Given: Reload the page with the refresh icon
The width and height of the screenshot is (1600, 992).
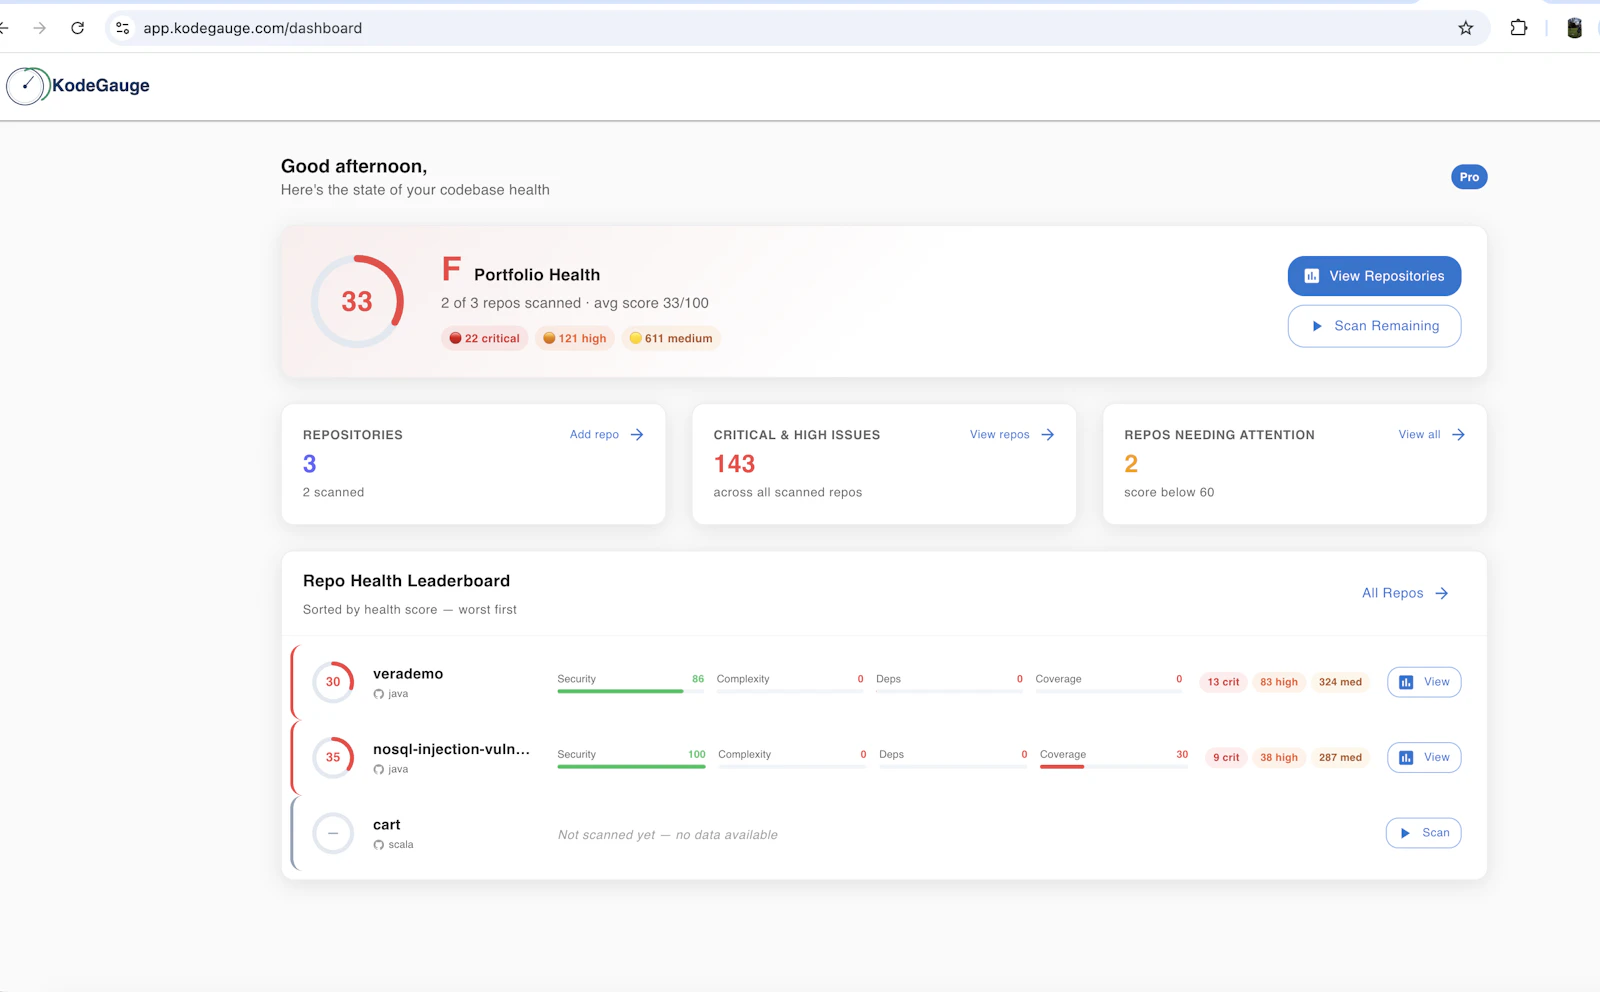Looking at the screenshot, I should pyautogui.click(x=78, y=28).
